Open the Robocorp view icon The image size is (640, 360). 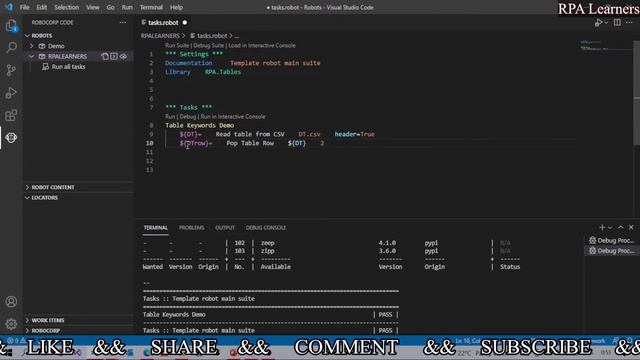11,138
